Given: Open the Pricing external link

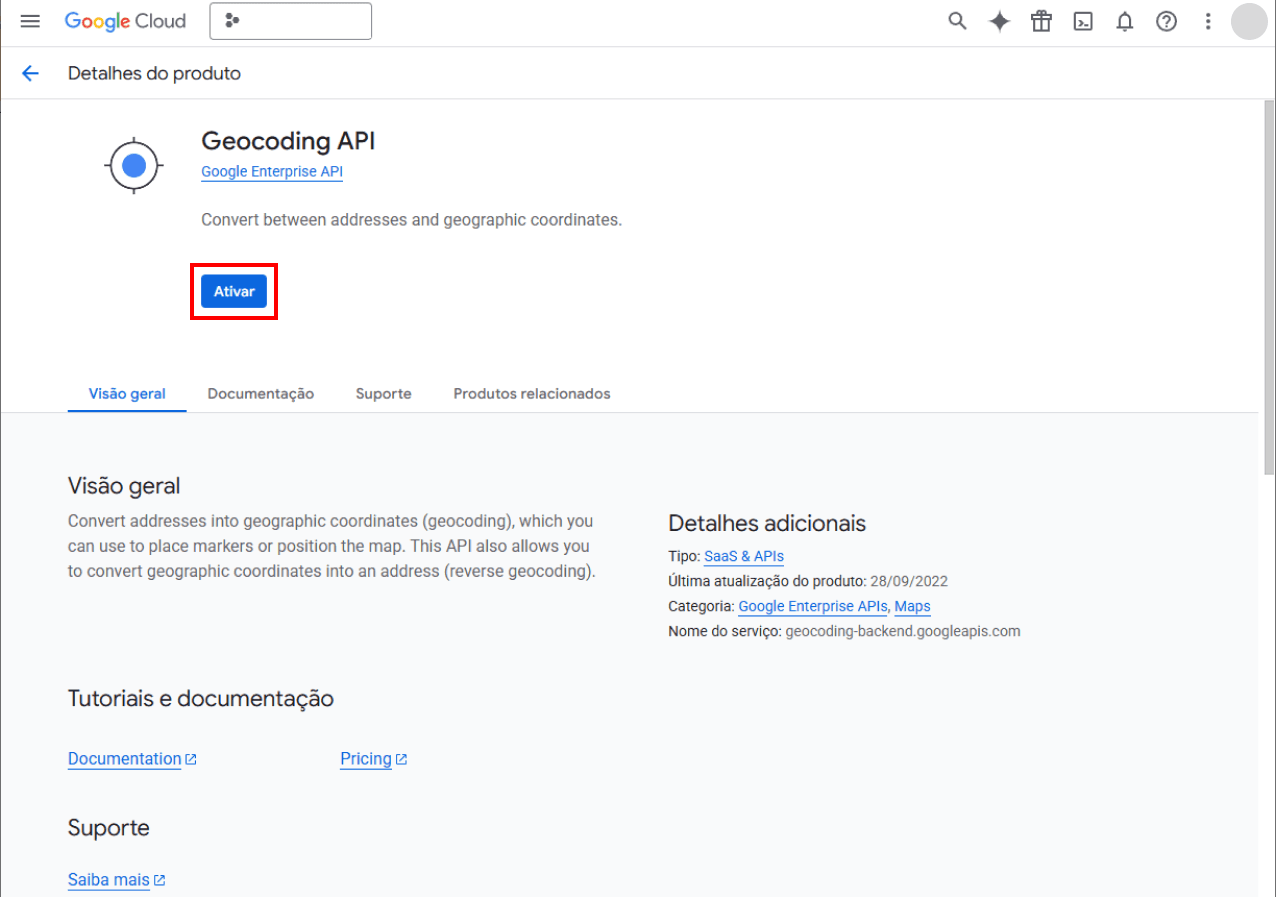Looking at the screenshot, I should coord(366,759).
